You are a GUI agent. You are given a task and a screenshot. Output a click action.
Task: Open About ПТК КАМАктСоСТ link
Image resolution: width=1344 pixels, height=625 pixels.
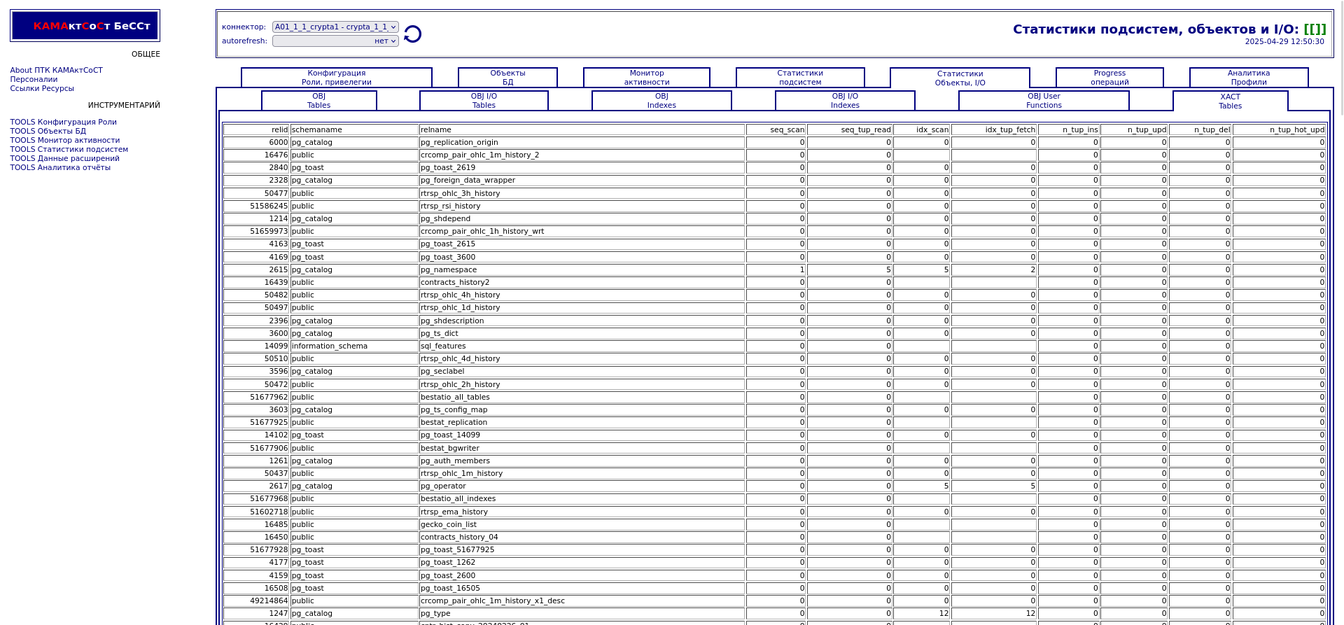56,70
